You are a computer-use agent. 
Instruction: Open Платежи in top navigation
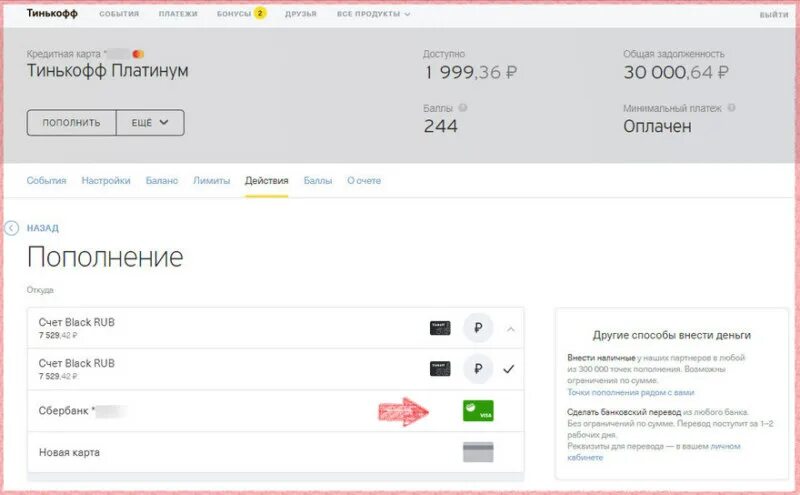point(178,14)
